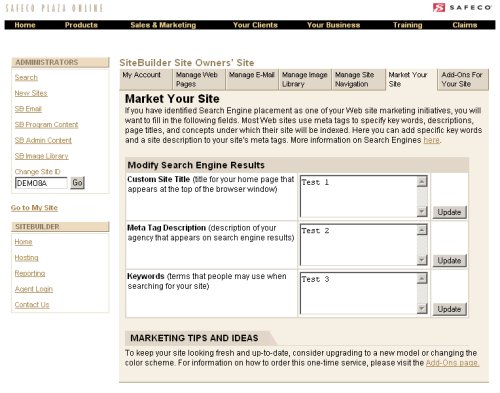Open the Agent Login link
Screen dimensions: 500x393
pyautogui.click(x=34, y=289)
